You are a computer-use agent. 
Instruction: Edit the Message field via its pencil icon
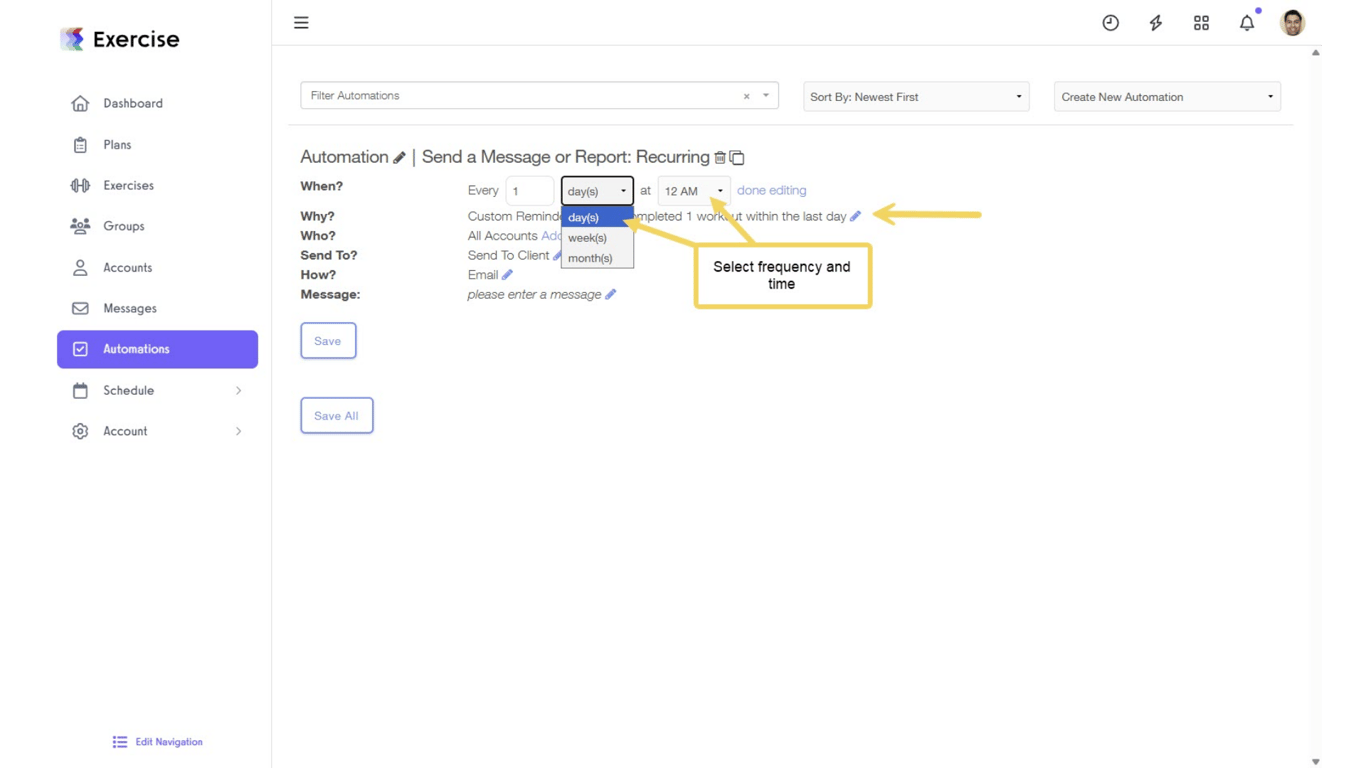[x=613, y=294]
